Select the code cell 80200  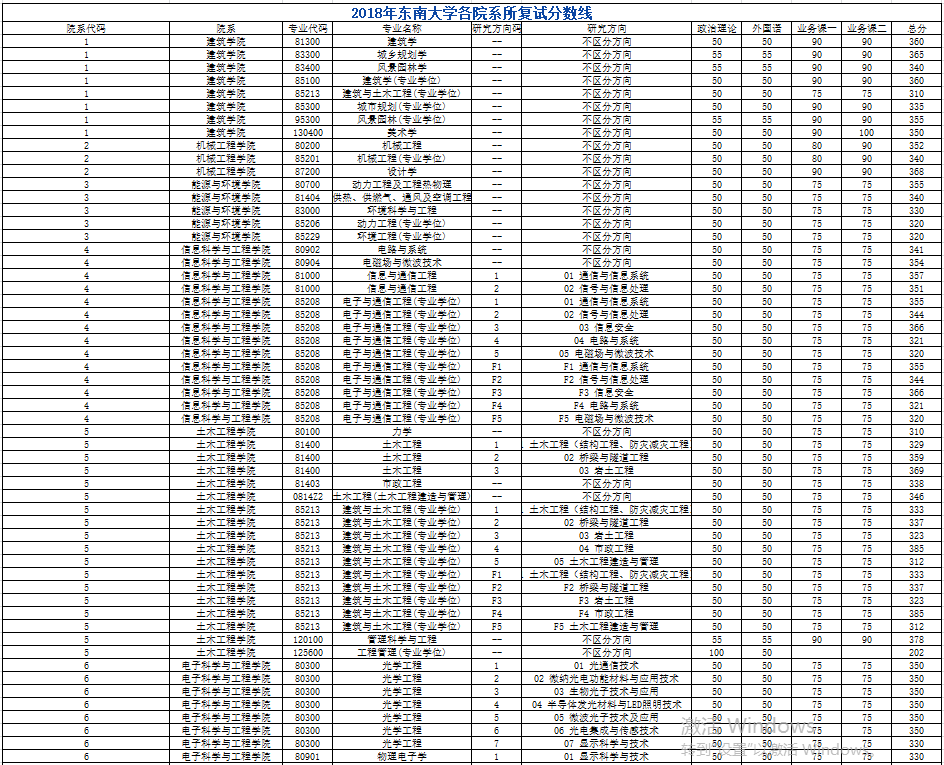(308, 146)
